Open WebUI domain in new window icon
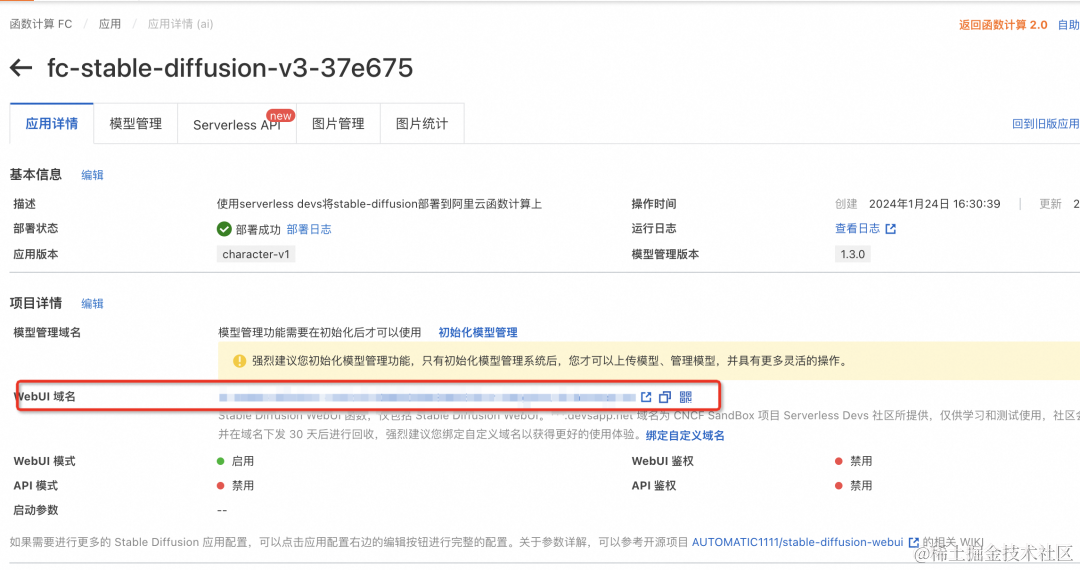This screenshot has height=570, width=1080. pos(646,397)
